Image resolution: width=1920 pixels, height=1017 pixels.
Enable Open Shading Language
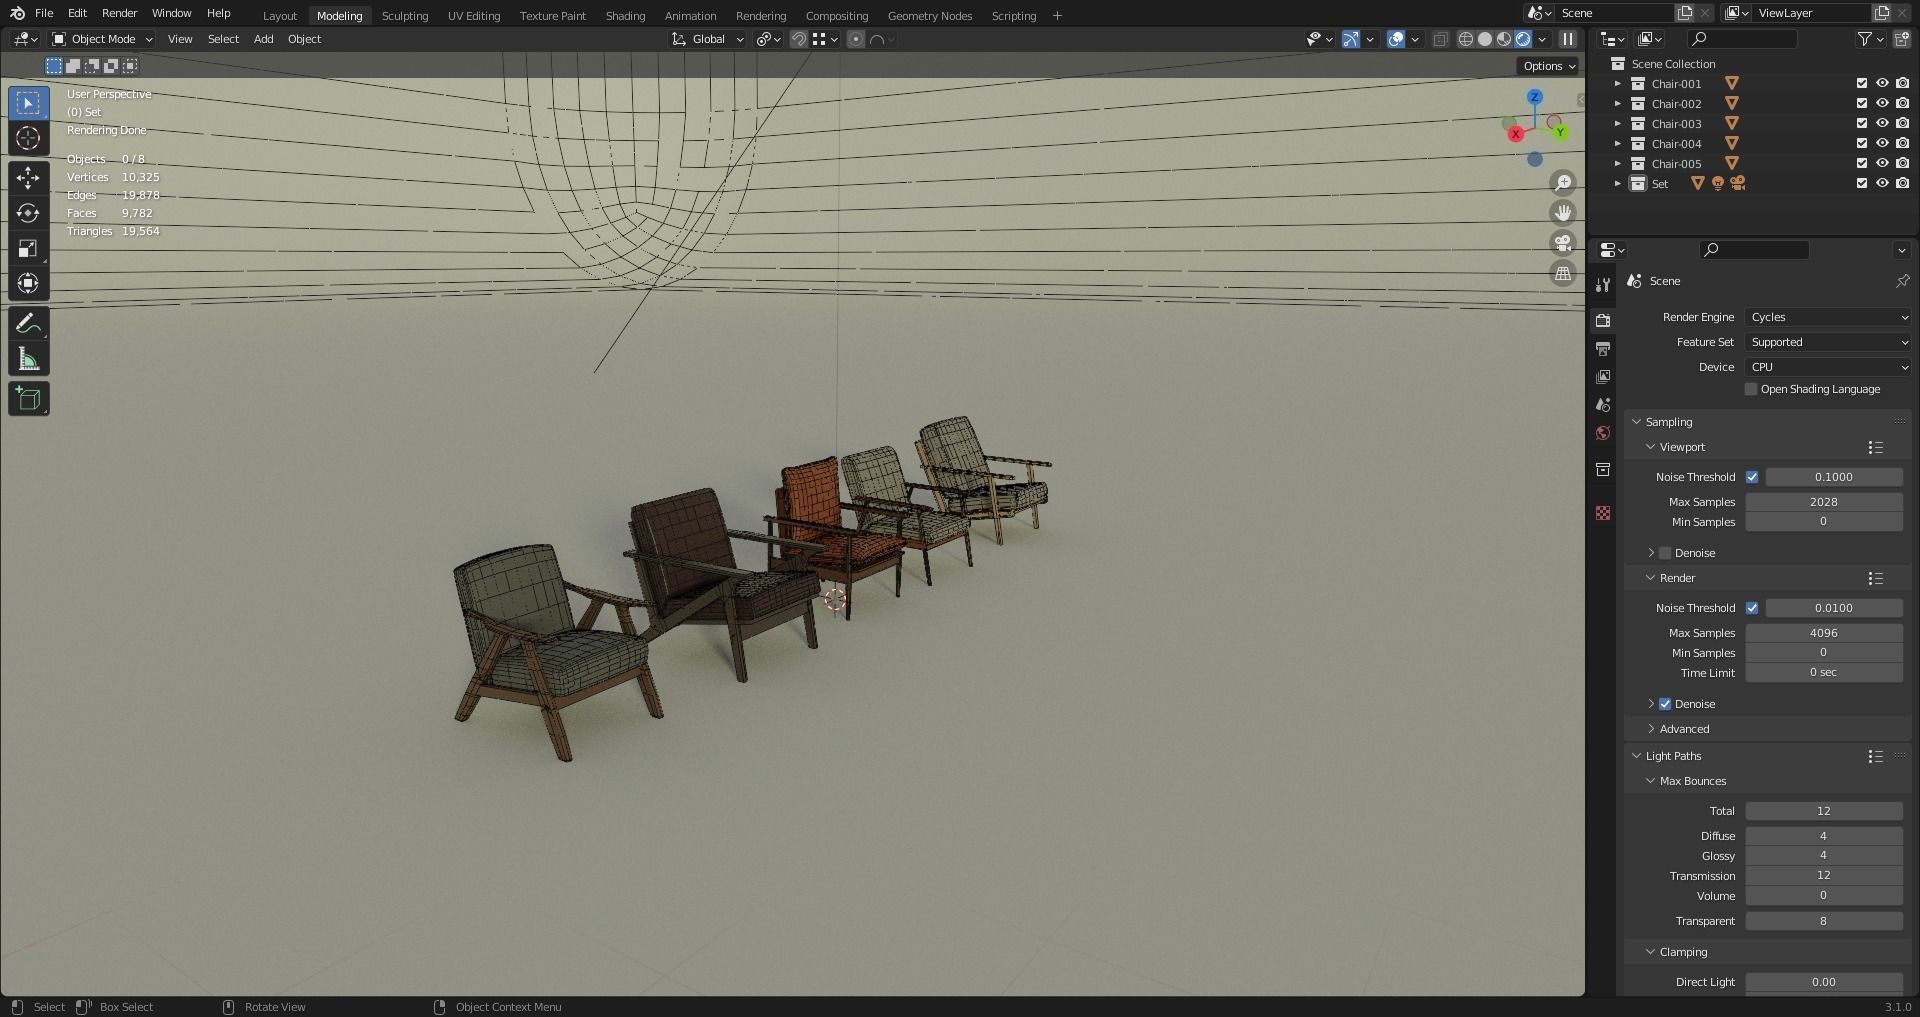[x=1751, y=389]
